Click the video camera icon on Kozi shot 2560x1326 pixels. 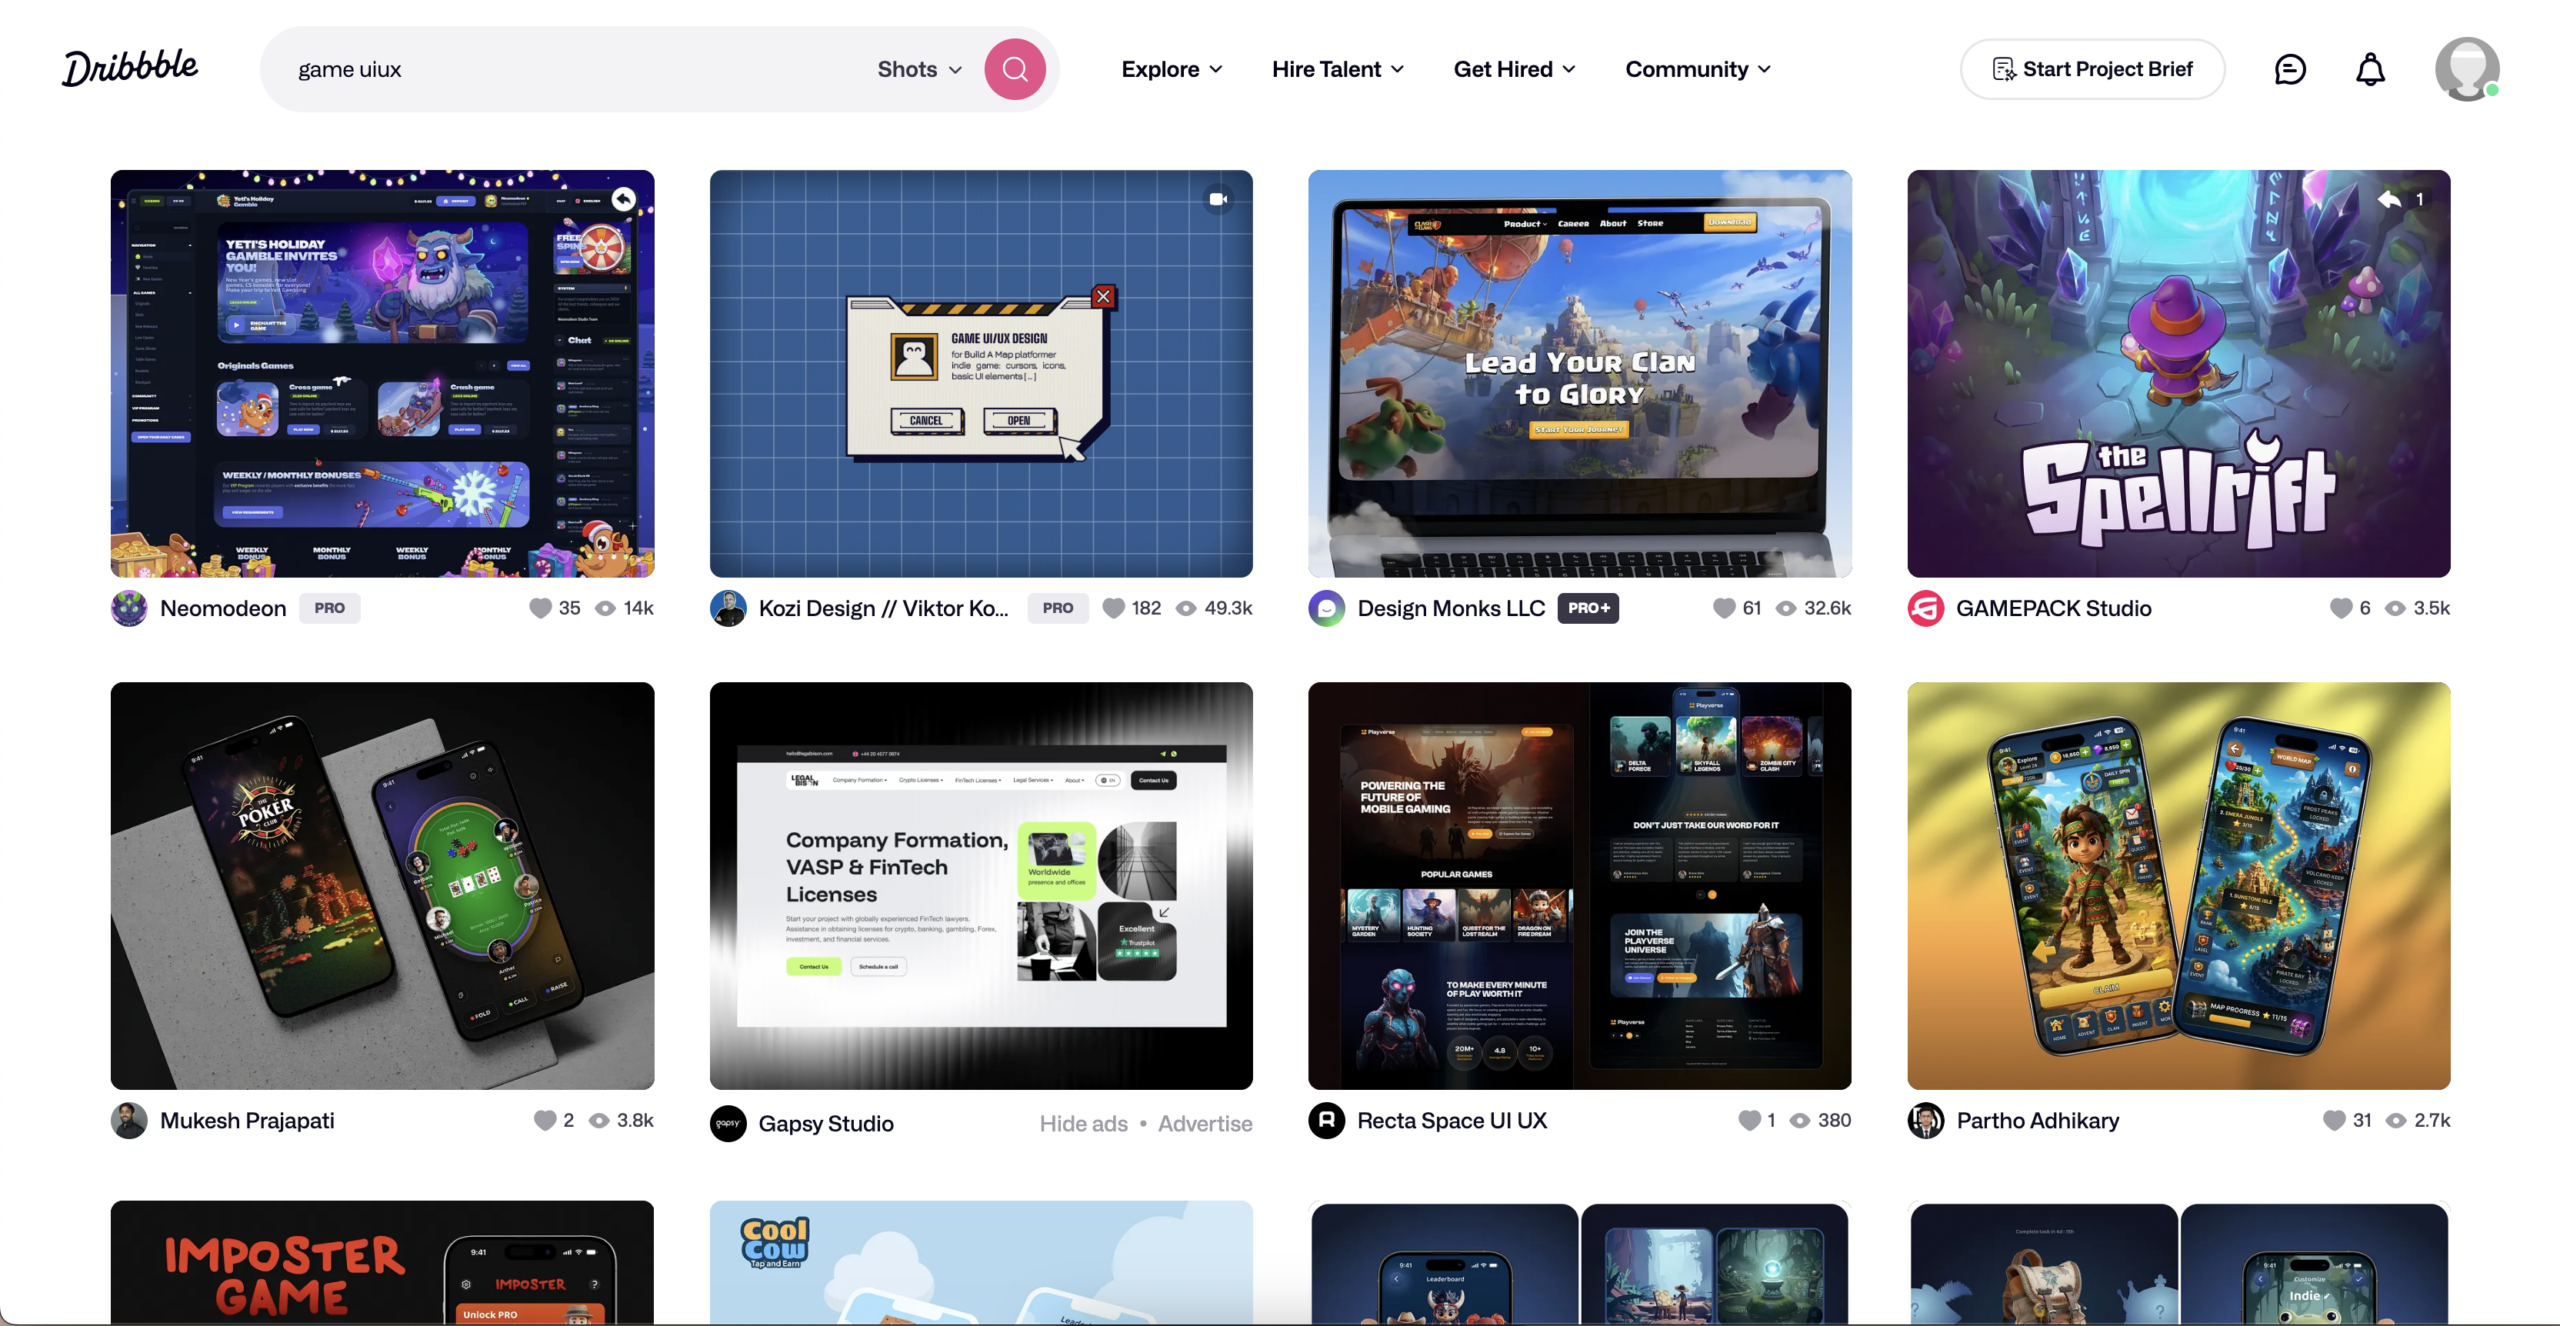[1218, 199]
